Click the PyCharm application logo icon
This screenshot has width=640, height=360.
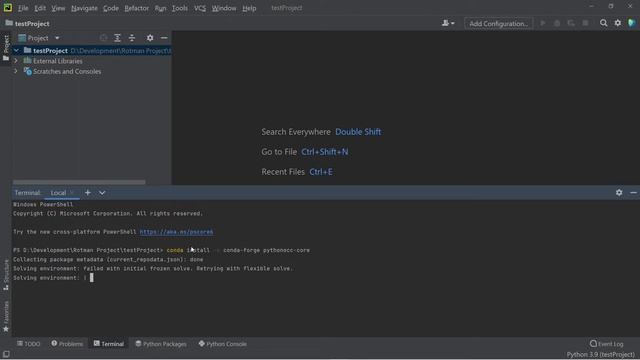click(x=7, y=8)
